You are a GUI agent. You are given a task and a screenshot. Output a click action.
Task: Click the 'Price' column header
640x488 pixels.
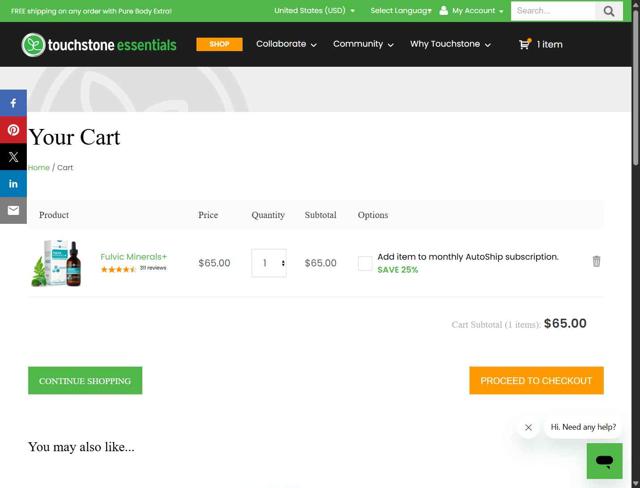pyautogui.click(x=208, y=215)
